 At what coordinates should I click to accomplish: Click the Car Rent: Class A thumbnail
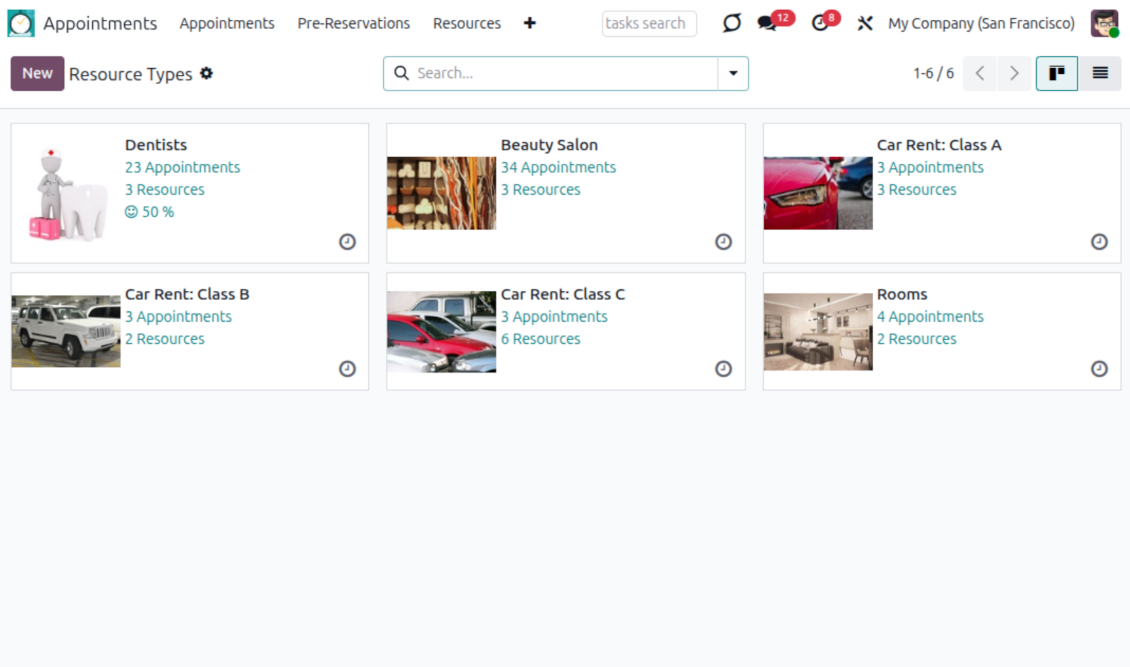818,193
